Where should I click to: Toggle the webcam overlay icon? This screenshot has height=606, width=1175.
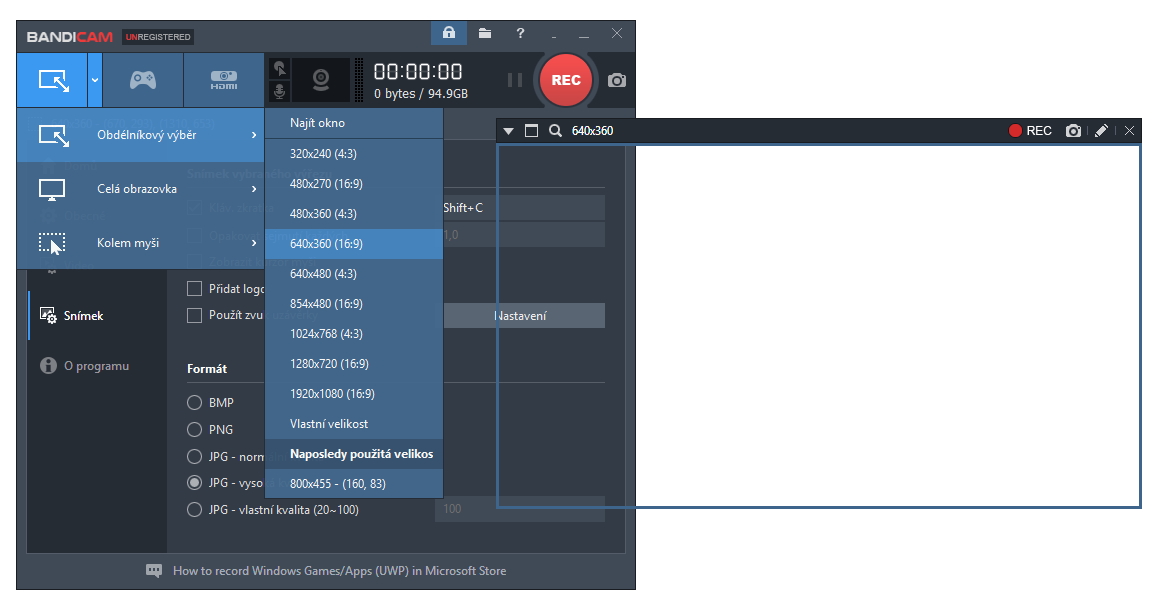pyautogui.click(x=321, y=80)
